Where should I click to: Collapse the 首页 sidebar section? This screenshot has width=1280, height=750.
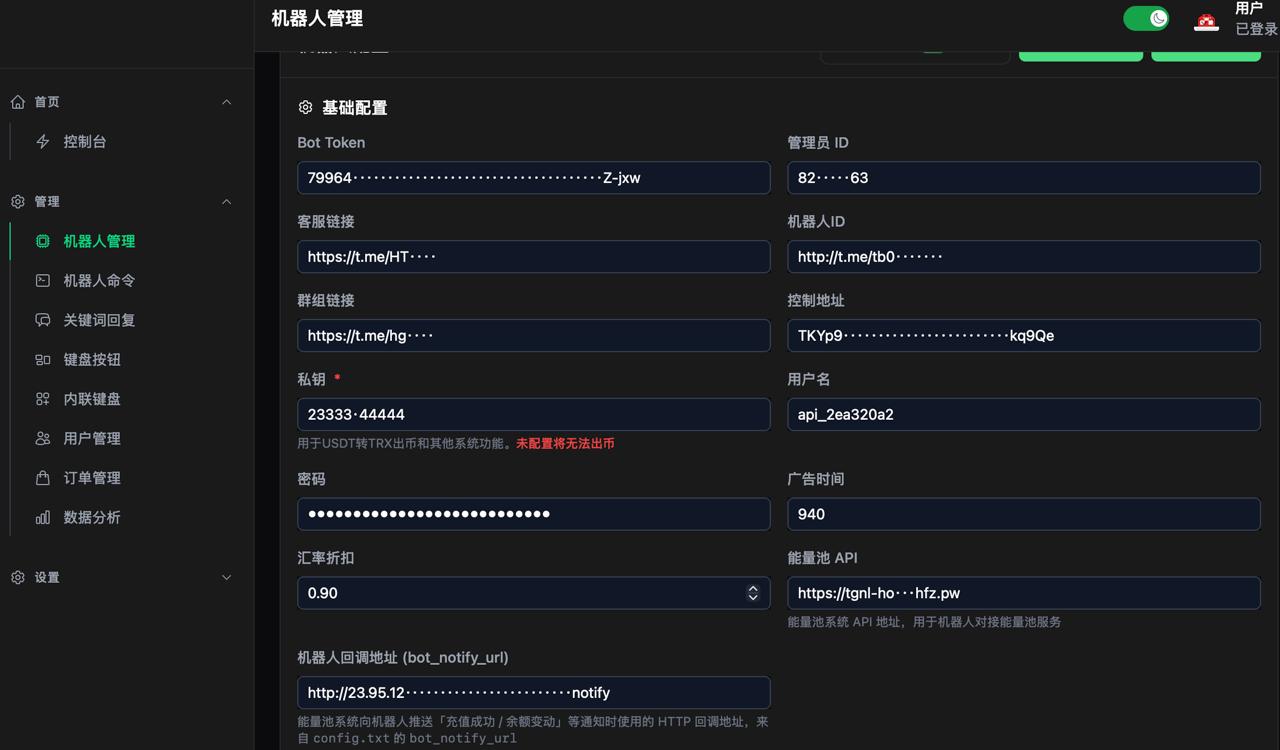point(227,101)
